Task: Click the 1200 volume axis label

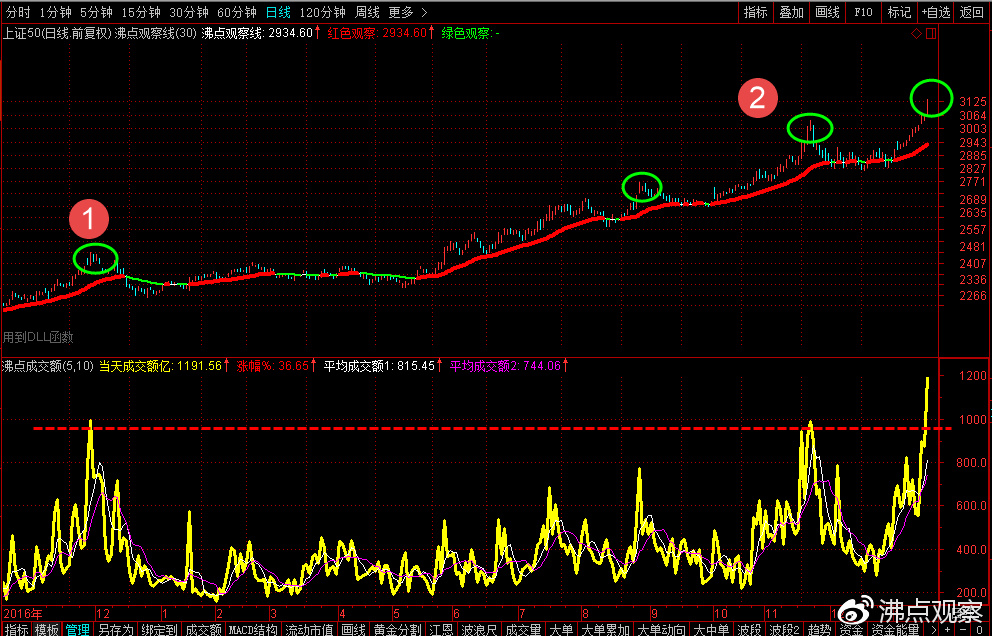Action: tap(972, 376)
